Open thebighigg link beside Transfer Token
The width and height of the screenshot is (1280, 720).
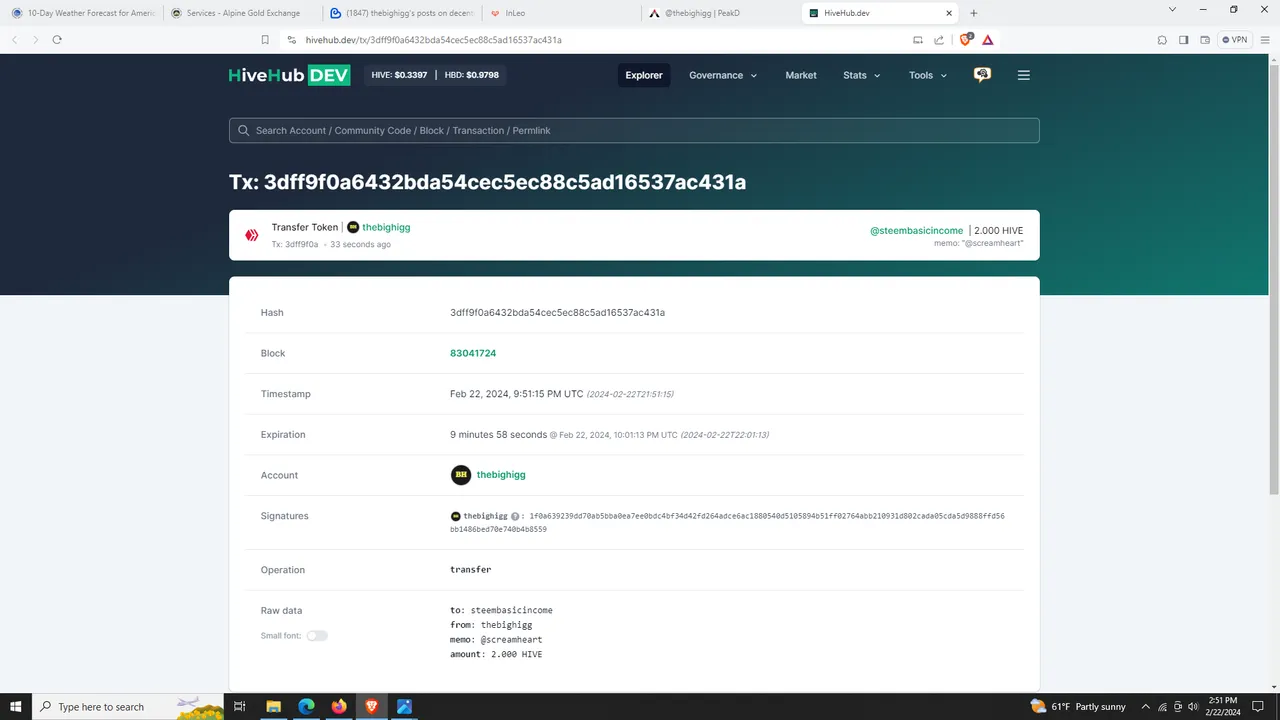pyautogui.click(x=386, y=227)
